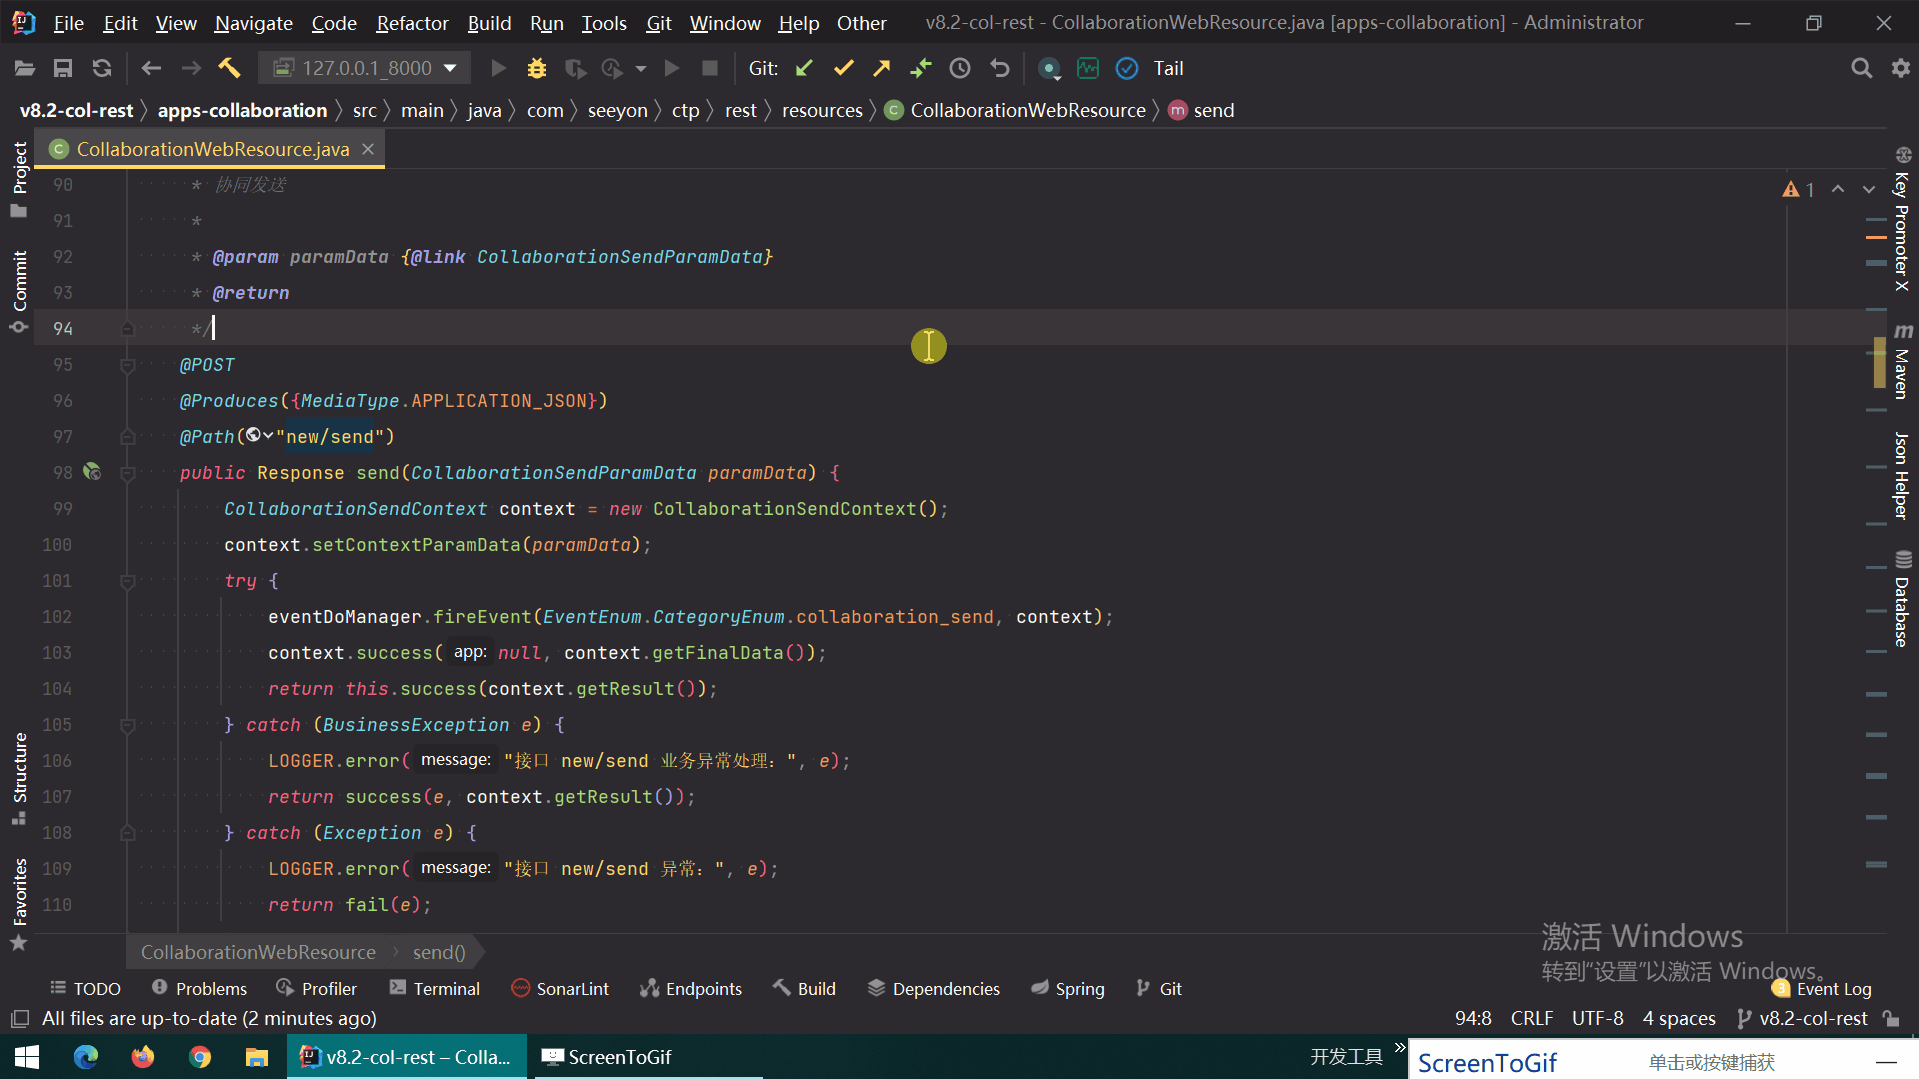Open Search Everywhere magnifier icon
Image resolution: width=1919 pixels, height=1079 pixels.
[x=1861, y=68]
